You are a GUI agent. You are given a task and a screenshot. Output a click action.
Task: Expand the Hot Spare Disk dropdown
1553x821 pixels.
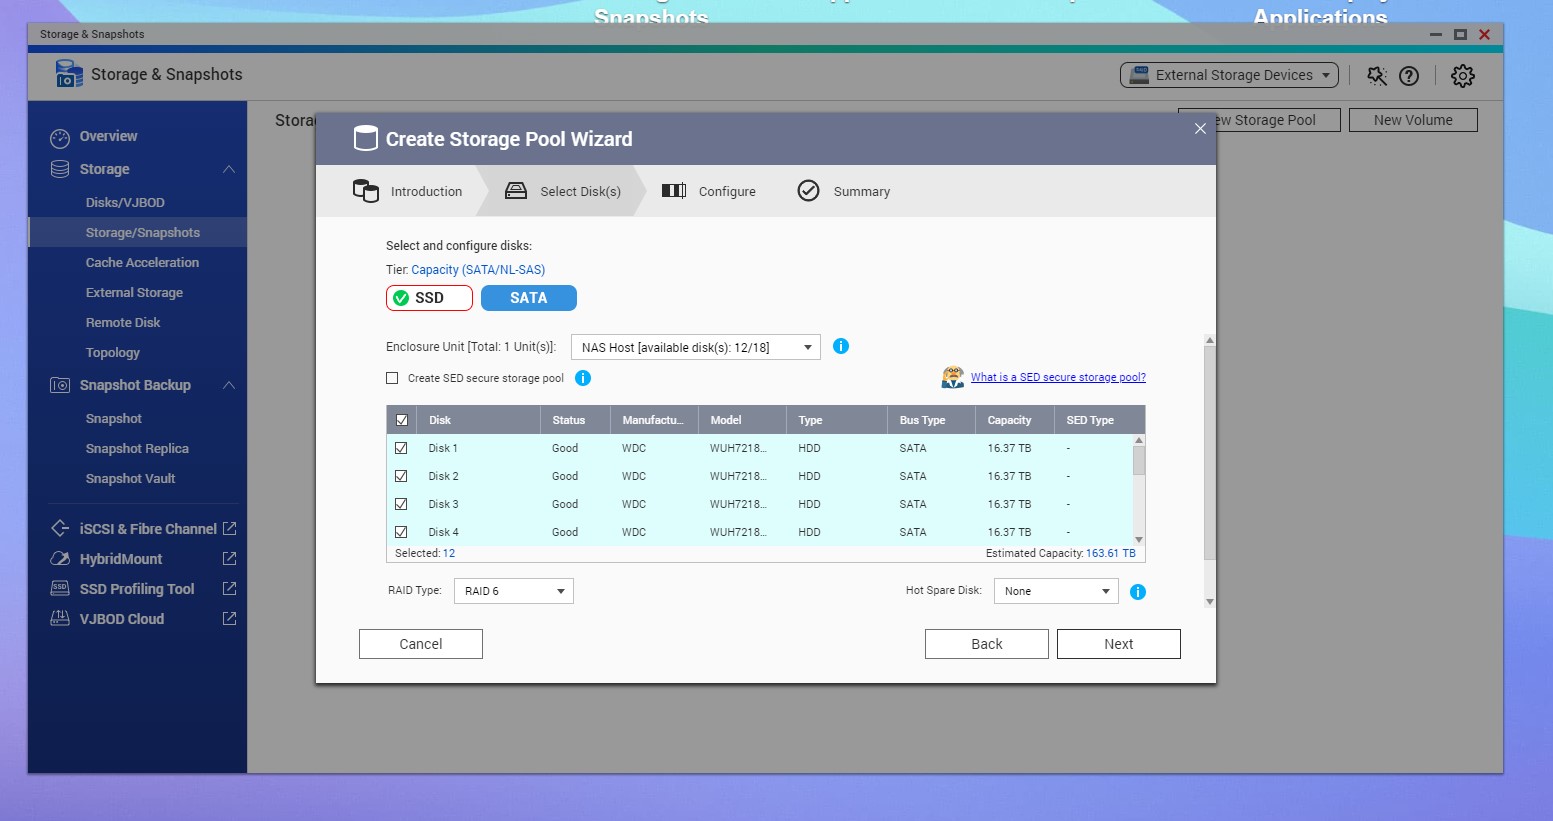(1056, 591)
